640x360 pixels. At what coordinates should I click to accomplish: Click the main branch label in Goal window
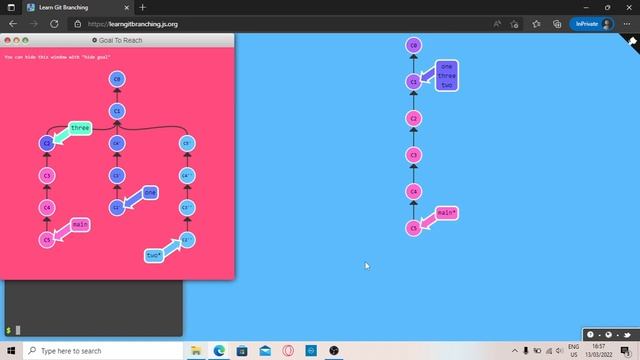[x=80, y=224]
